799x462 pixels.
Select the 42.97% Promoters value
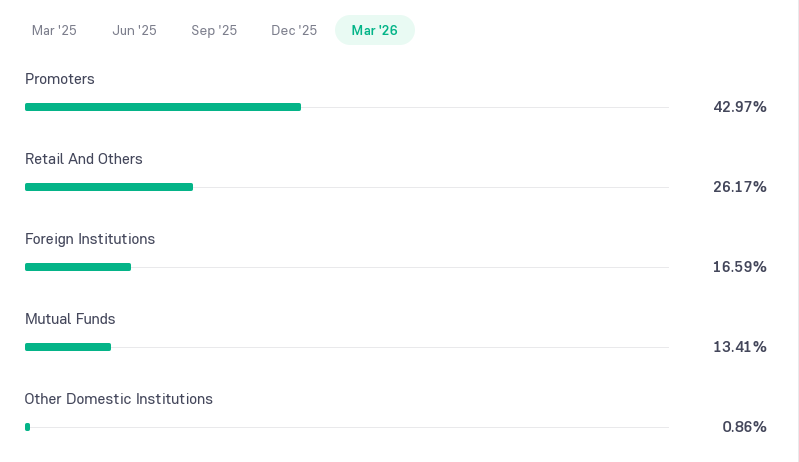pyautogui.click(x=740, y=107)
